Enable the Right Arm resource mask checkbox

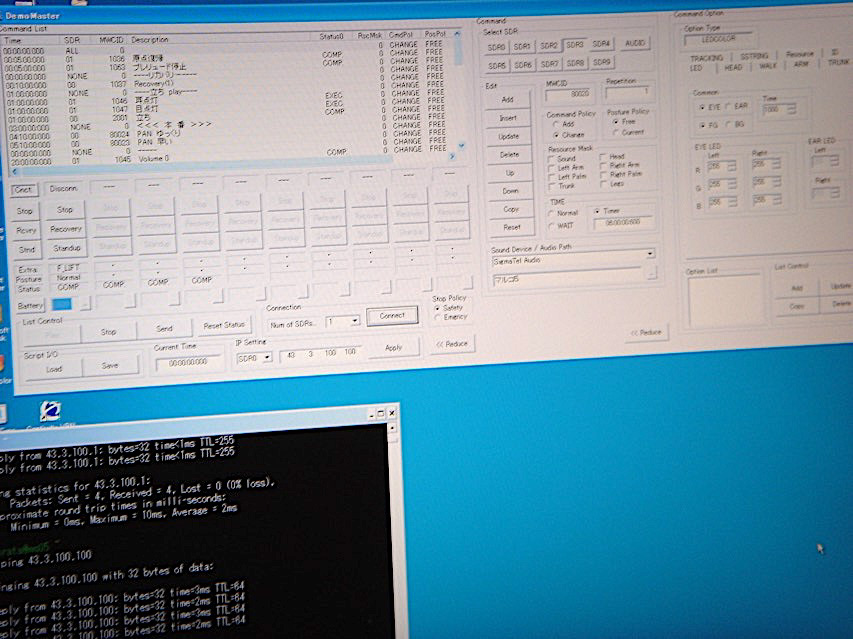620,165
